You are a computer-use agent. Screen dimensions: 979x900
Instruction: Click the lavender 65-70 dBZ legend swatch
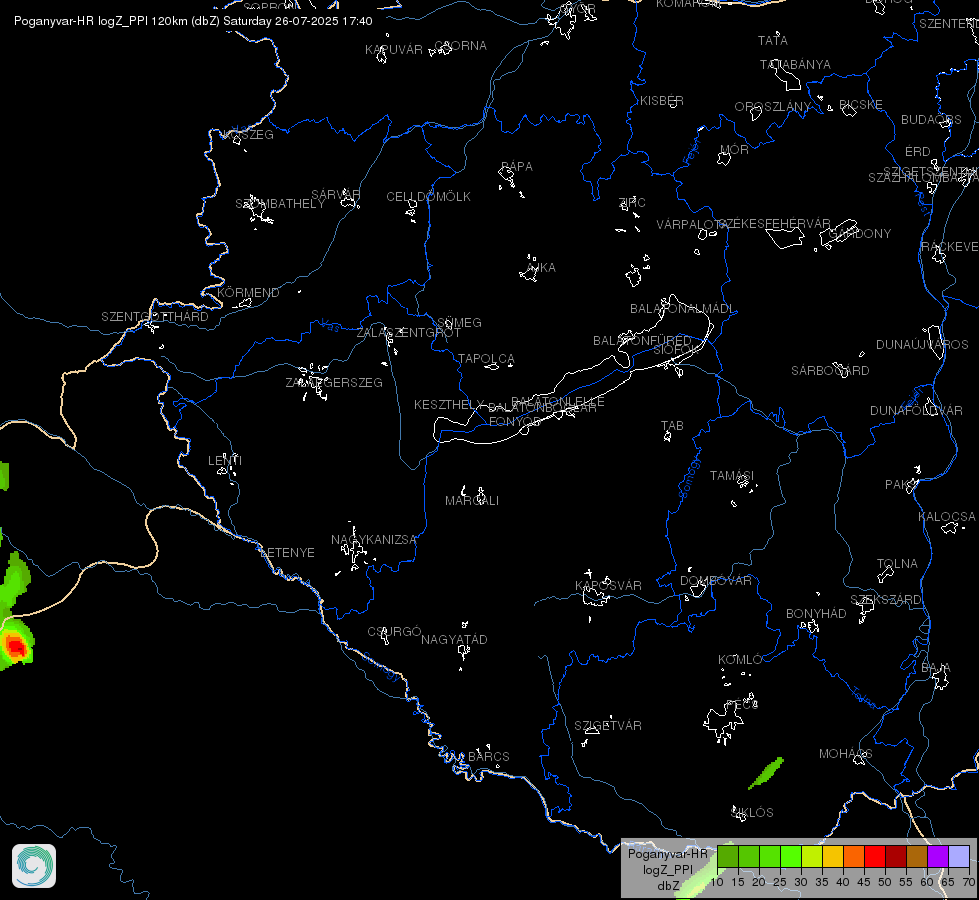(959, 857)
